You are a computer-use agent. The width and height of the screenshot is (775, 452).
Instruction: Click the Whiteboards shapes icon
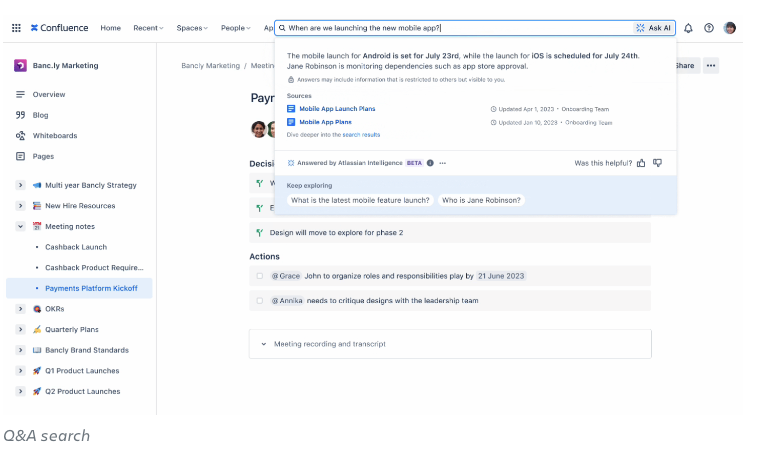tap(20, 136)
